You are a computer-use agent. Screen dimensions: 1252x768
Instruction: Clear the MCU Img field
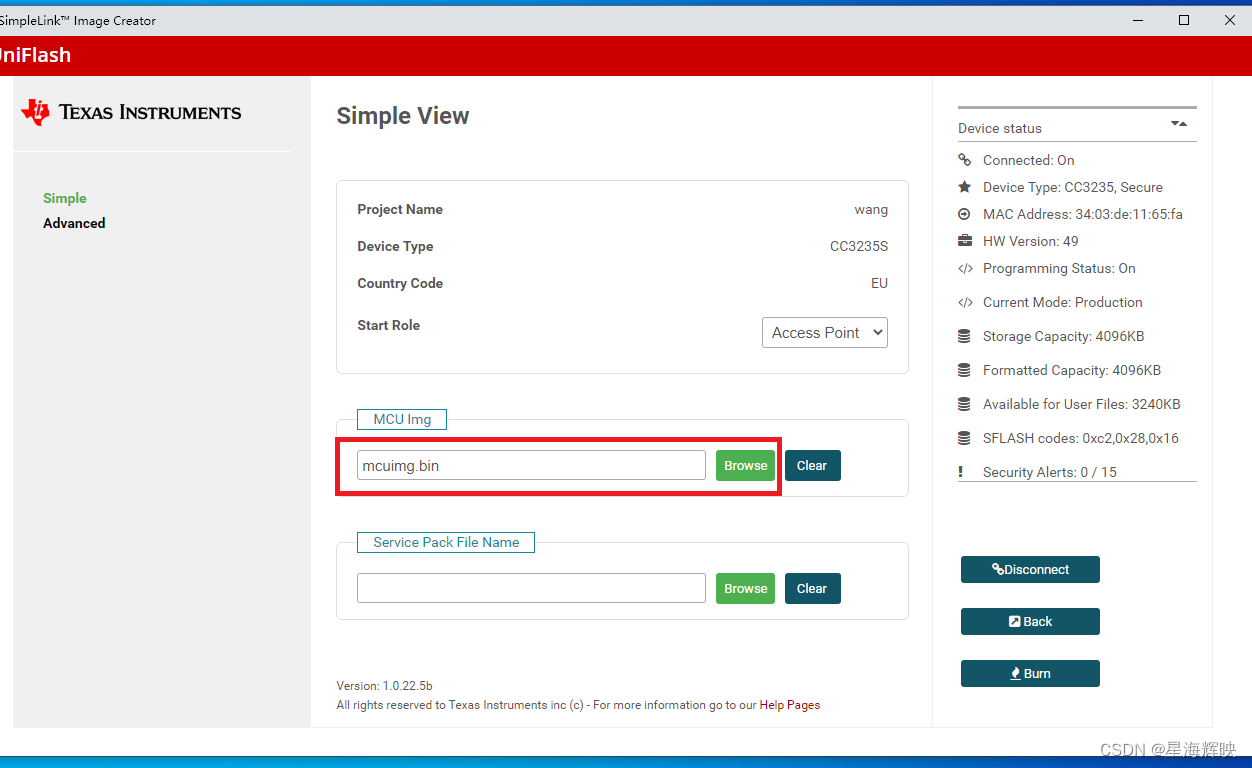[812, 465]
